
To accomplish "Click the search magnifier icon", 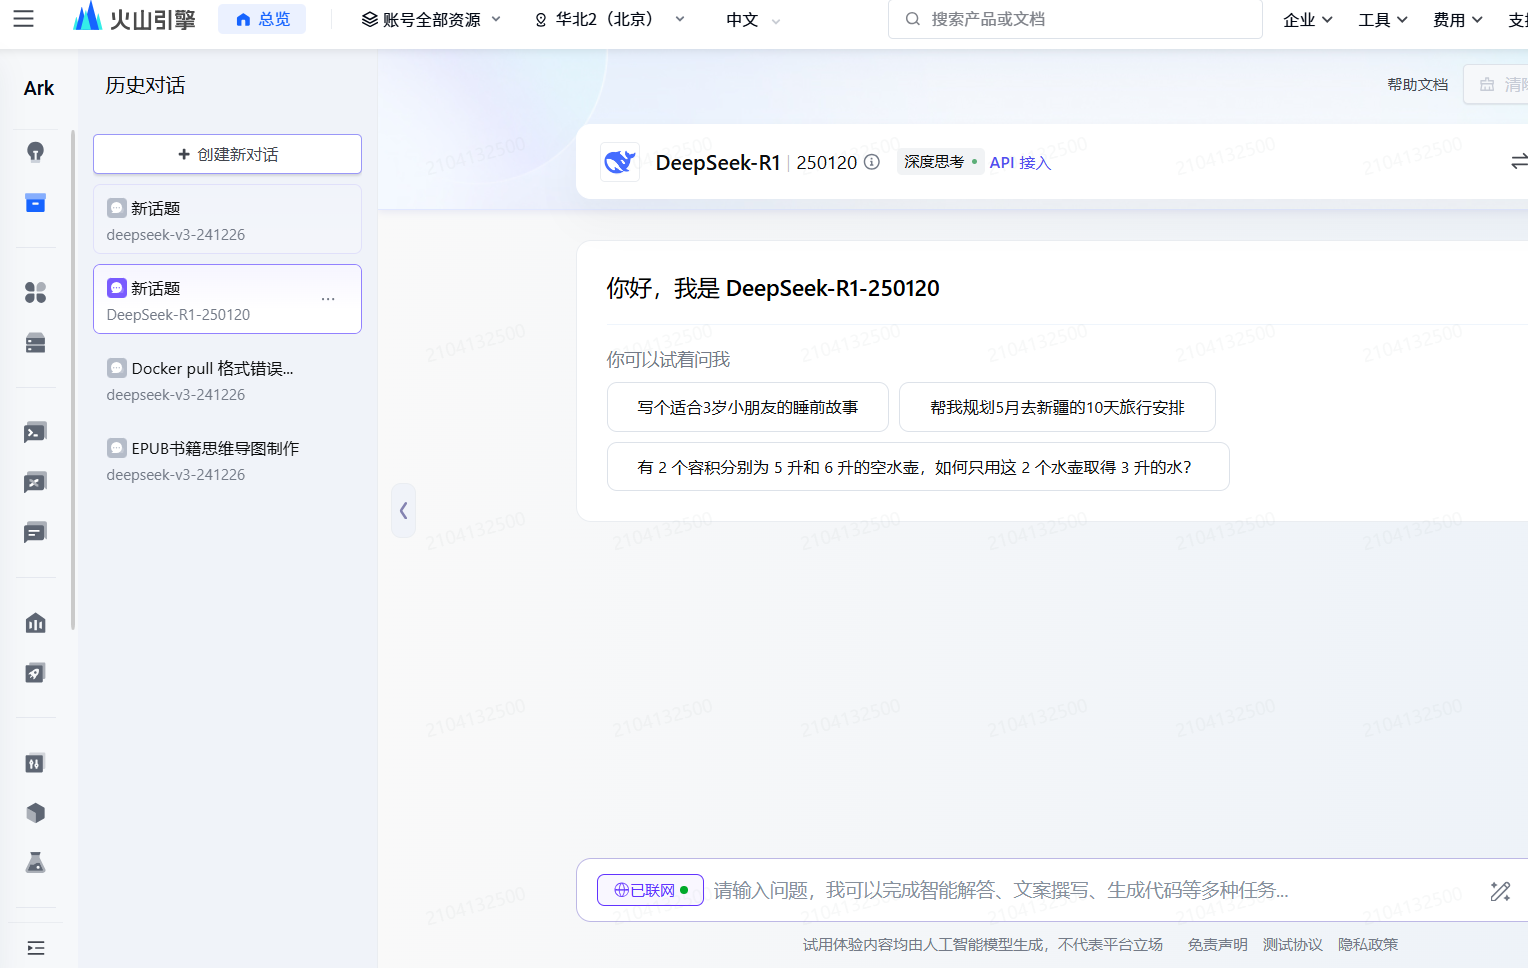I will [912, 19].
